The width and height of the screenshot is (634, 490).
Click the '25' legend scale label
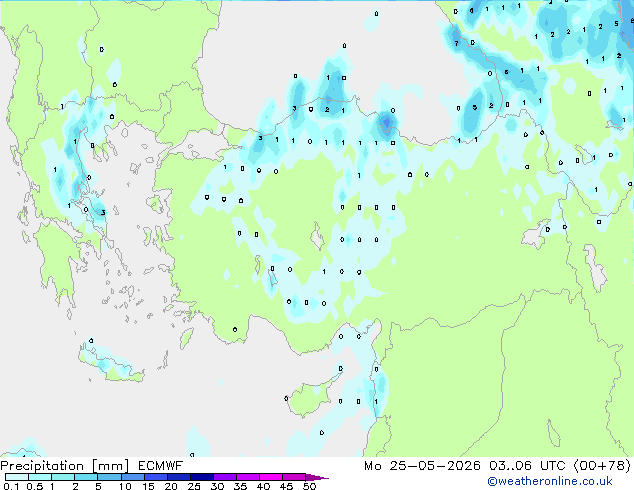point(194,486)
